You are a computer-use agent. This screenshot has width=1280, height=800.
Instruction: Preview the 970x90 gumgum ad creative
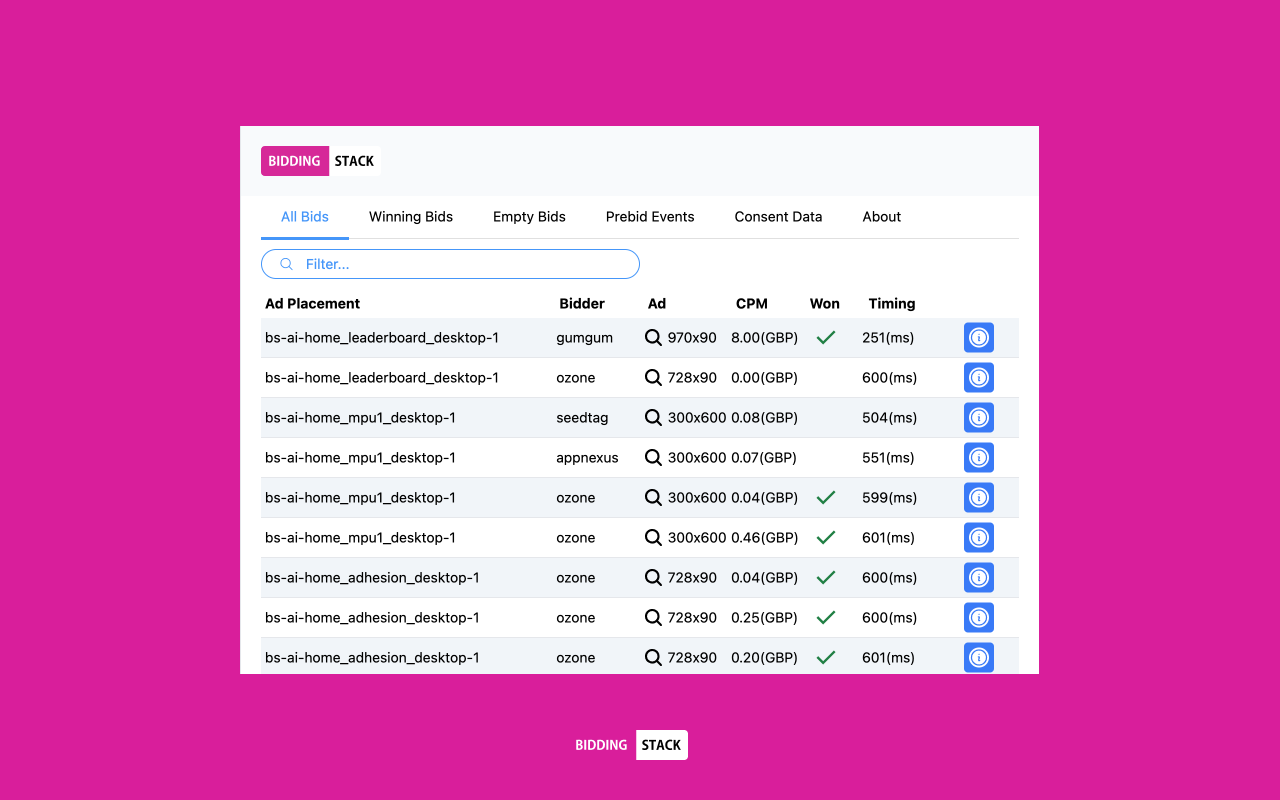[x=654, y=337]
